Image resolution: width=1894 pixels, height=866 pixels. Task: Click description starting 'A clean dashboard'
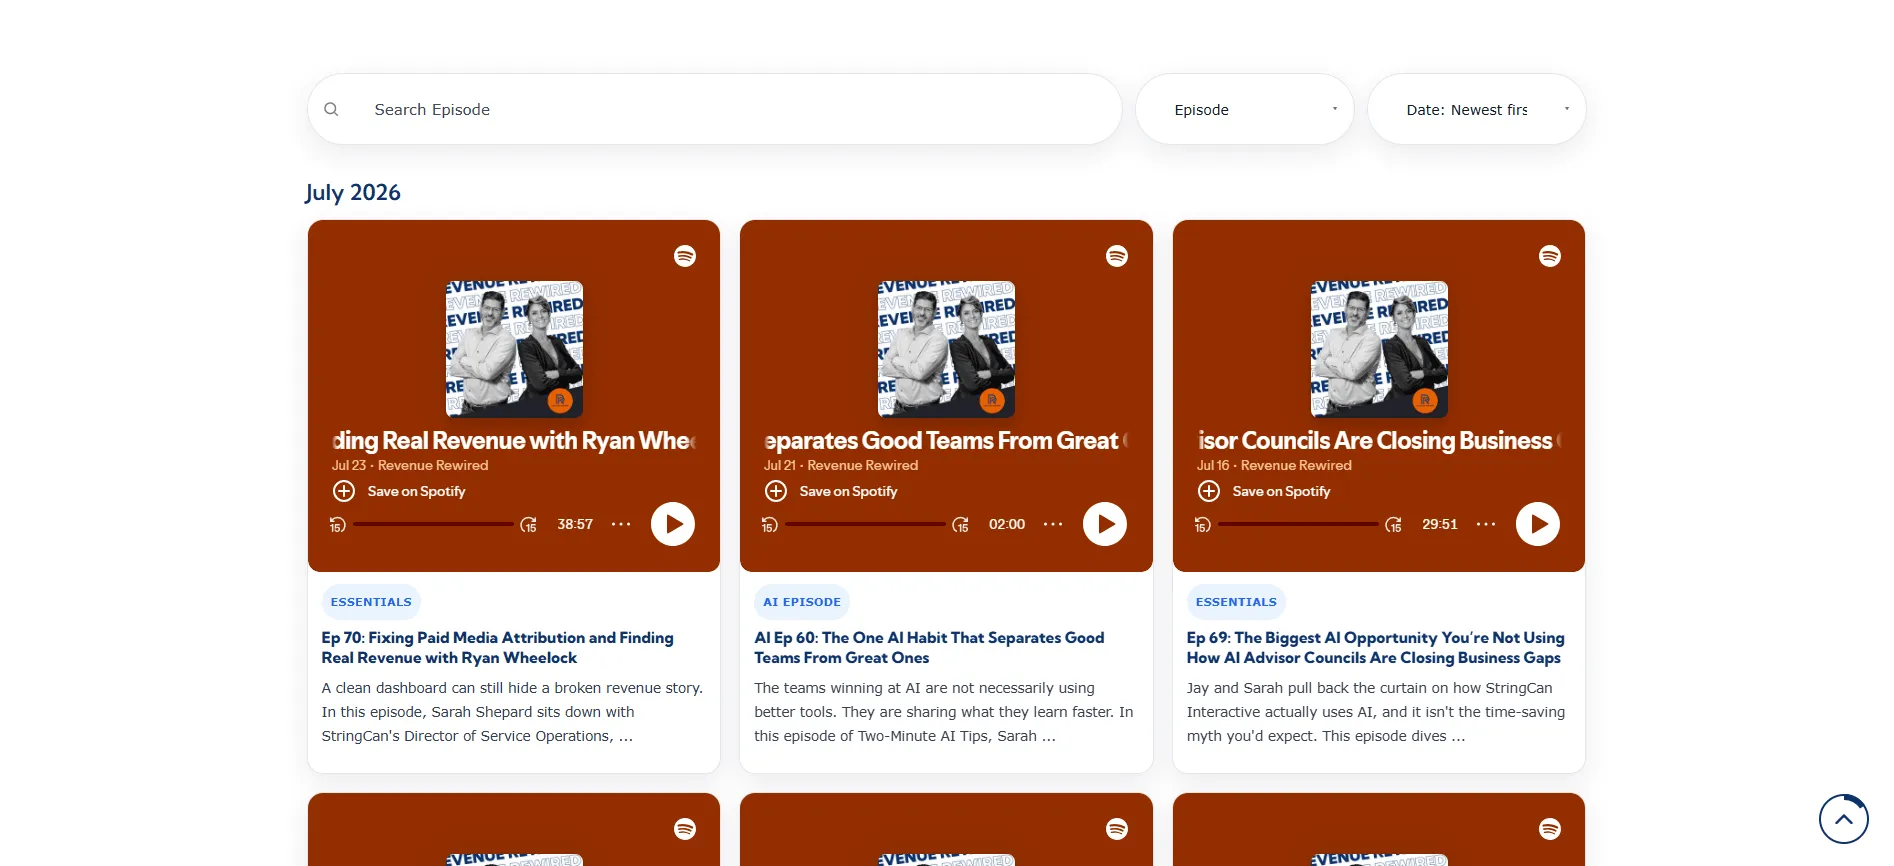(512, 712)
